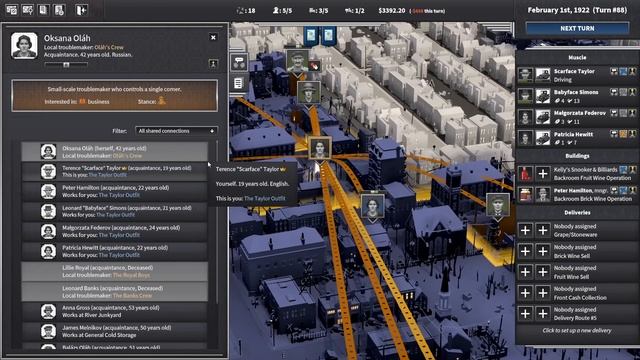This screenshot has height=360, width=640.
Task: Select Anna Gross row in connections list
Action: 115,311
